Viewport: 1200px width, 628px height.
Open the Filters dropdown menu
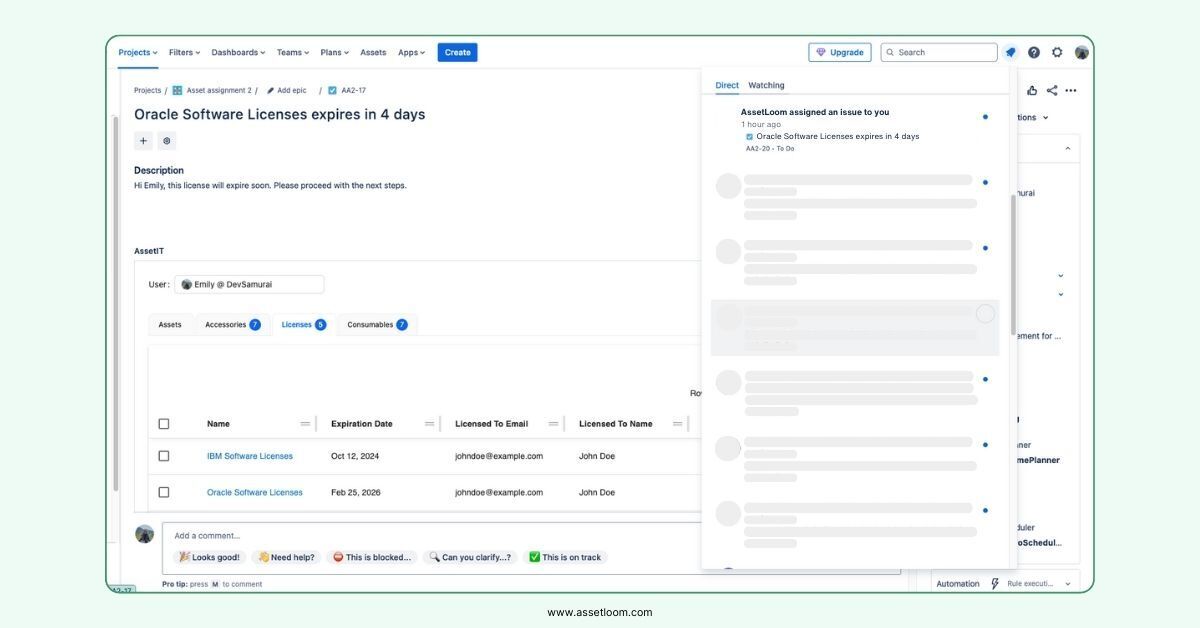pyautogui.click(x=184, y=52)
